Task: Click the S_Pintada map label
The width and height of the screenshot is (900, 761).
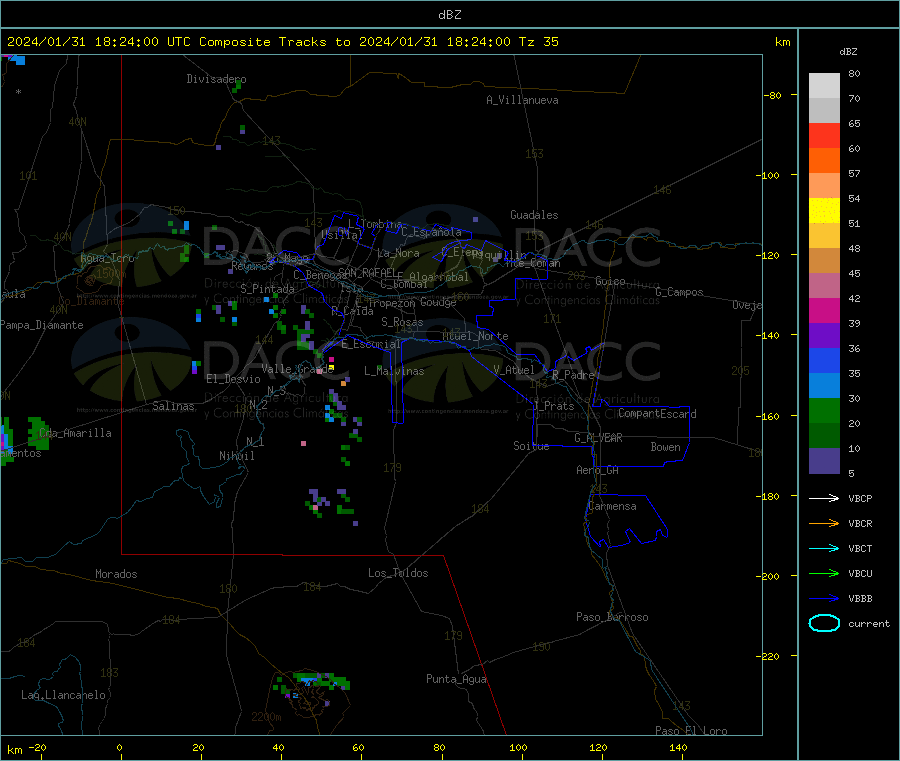Action: click(267, 289)
